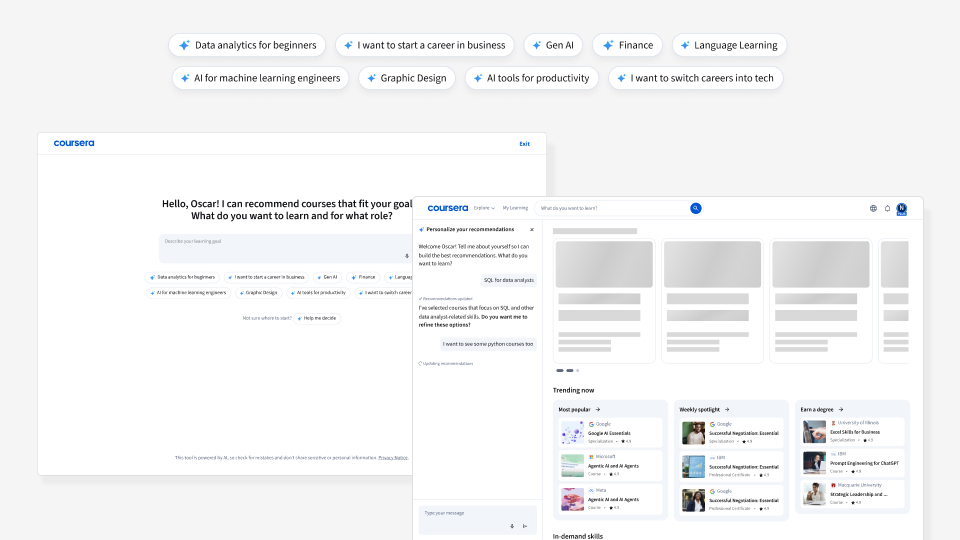Click the Help me decide chip
960x540 pixels.
317,318
